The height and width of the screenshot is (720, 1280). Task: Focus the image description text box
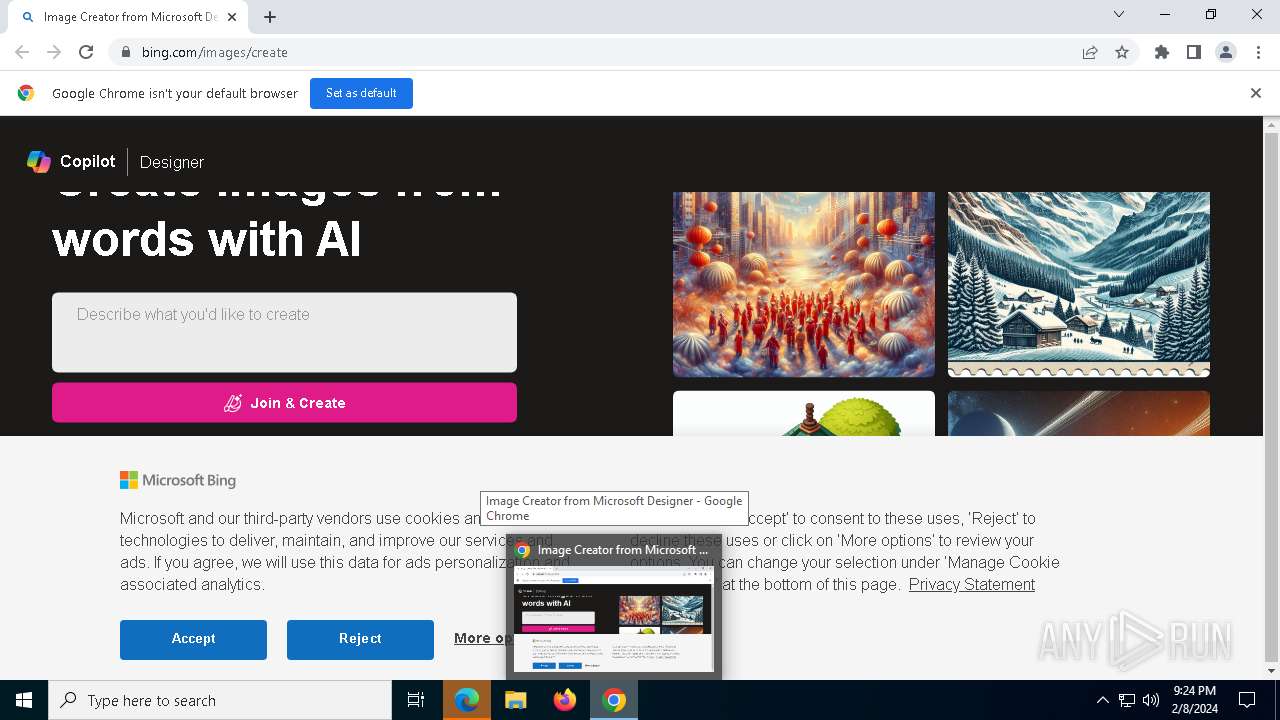[x=284, y=332]
